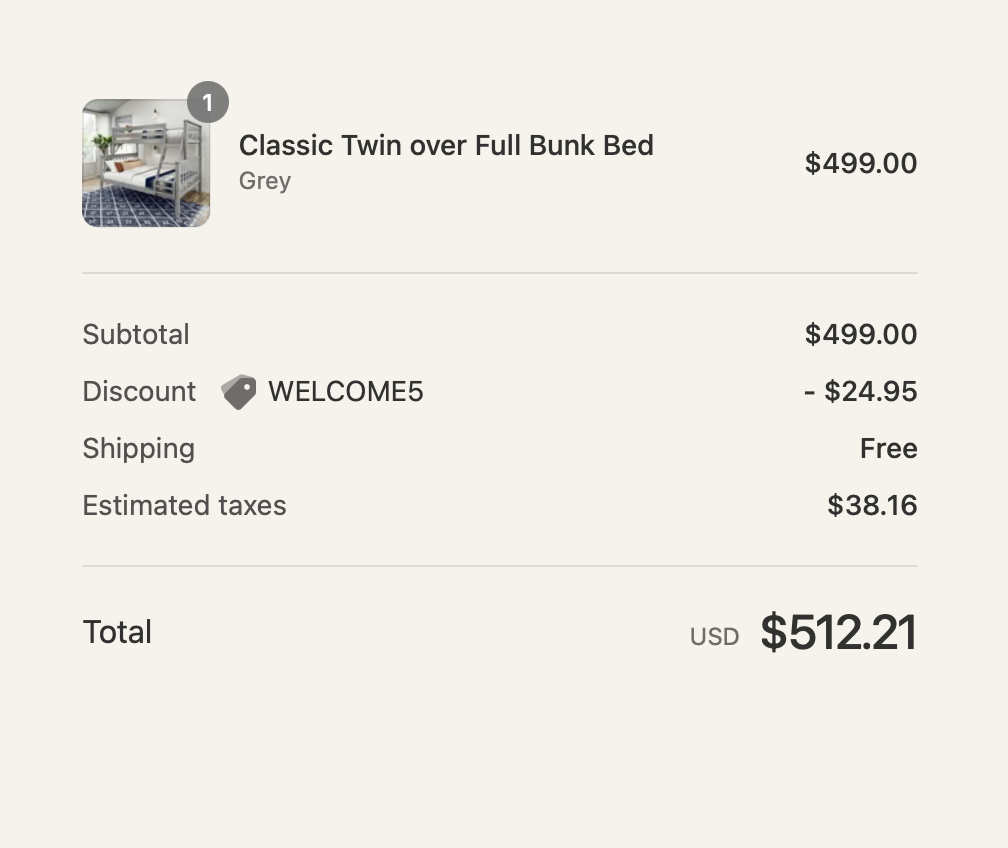Click the Estimated taxes label
Viewport: 1008px width, 848px height.
[184, 505]
